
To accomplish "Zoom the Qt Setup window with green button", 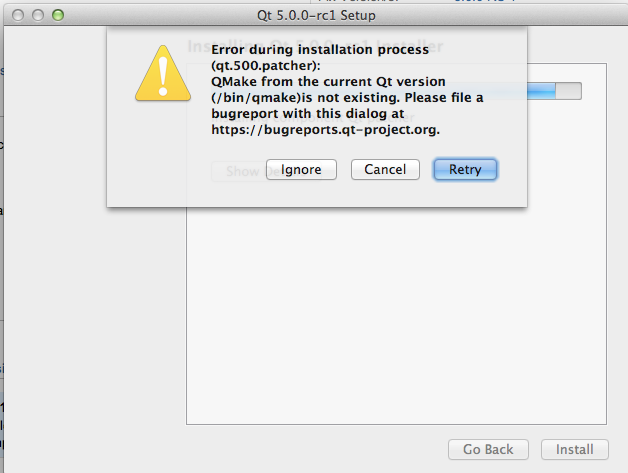I will coord(58,15).
